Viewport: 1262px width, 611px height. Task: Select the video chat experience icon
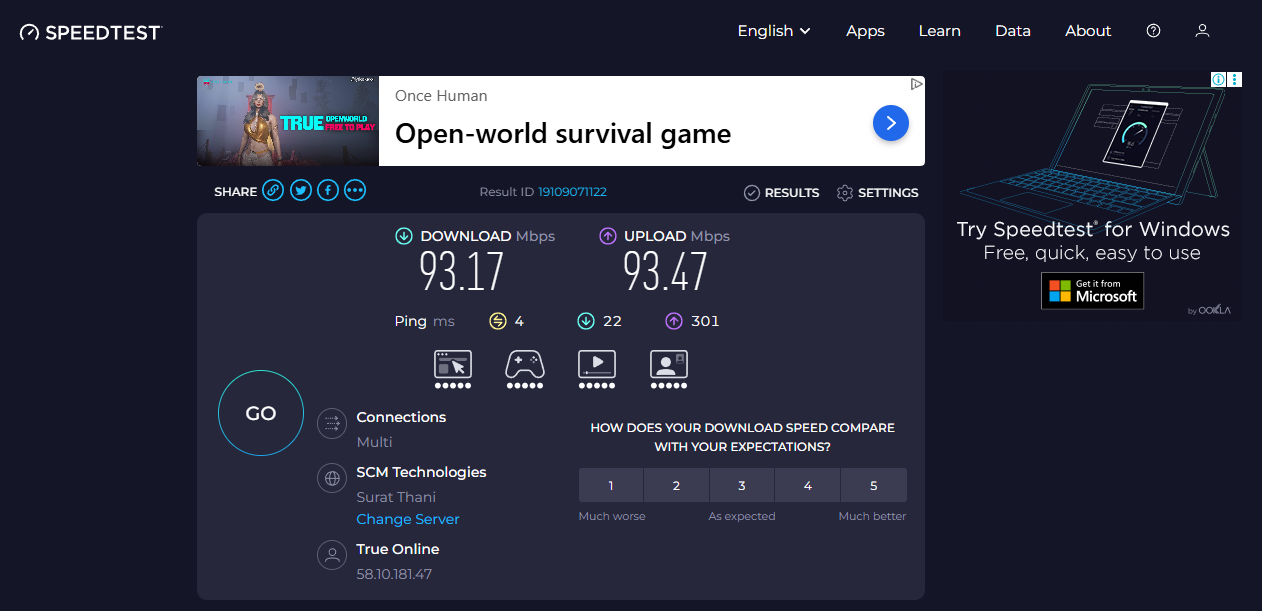click(669, 369)
